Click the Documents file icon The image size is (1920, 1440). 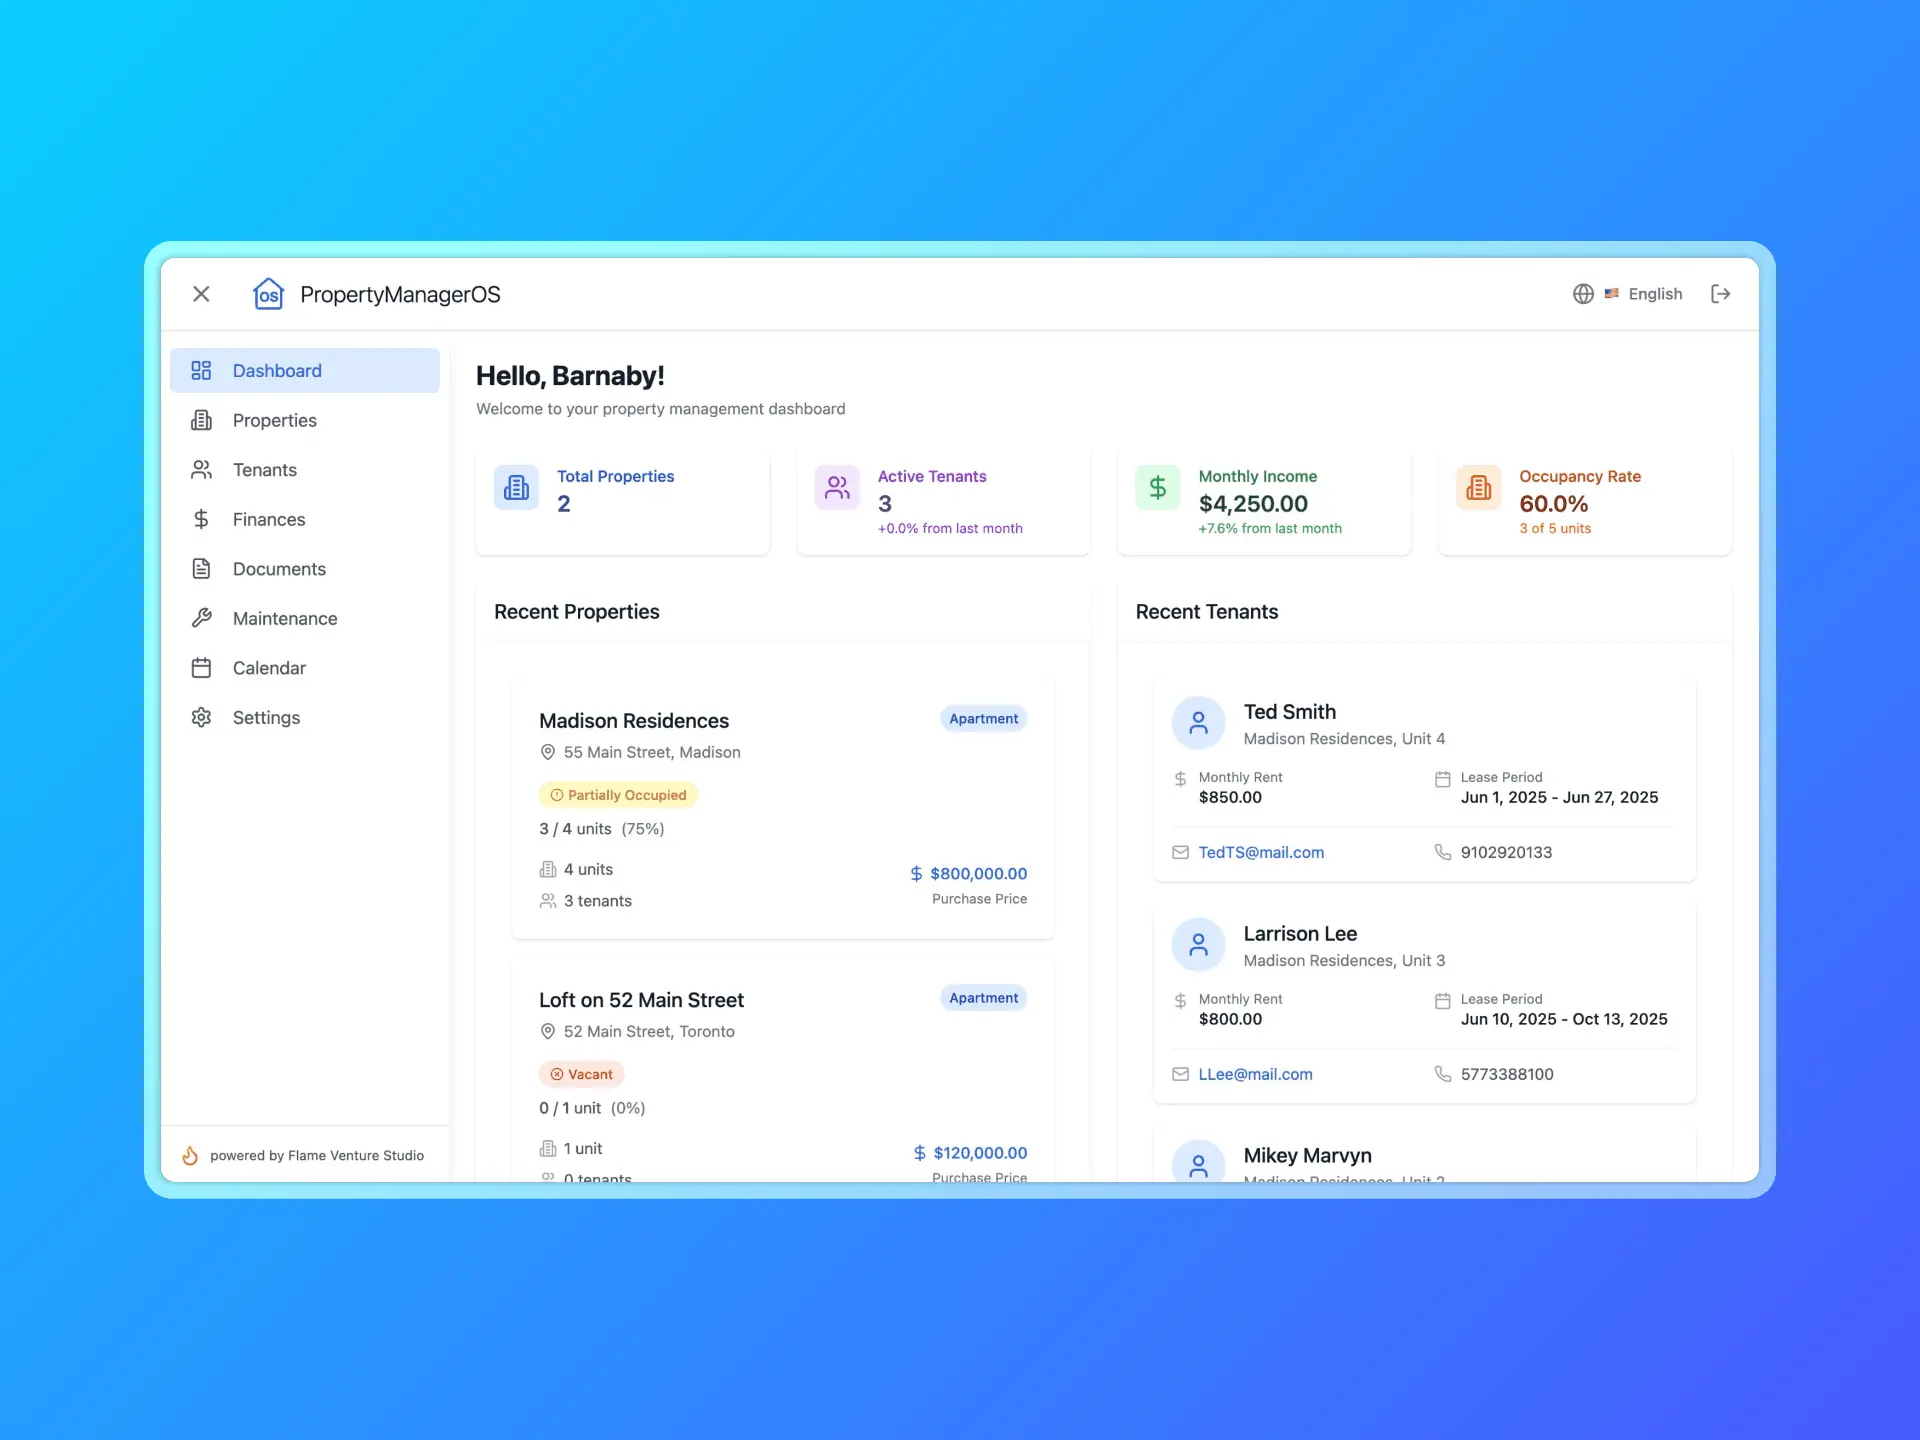click(x=201, y=569)
